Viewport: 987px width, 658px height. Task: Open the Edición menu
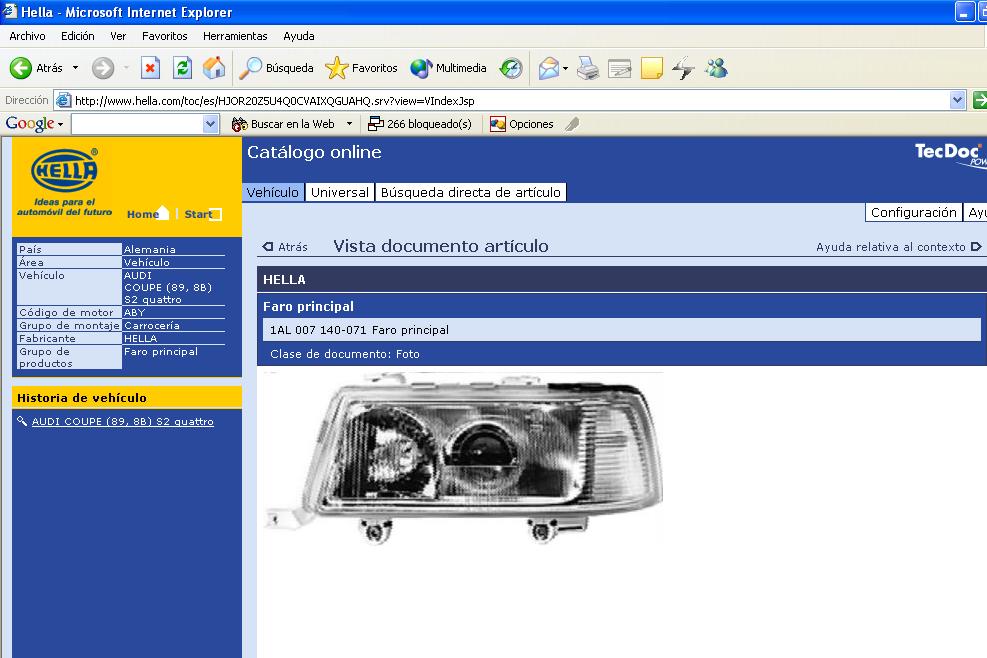click(x=77, y=37)
